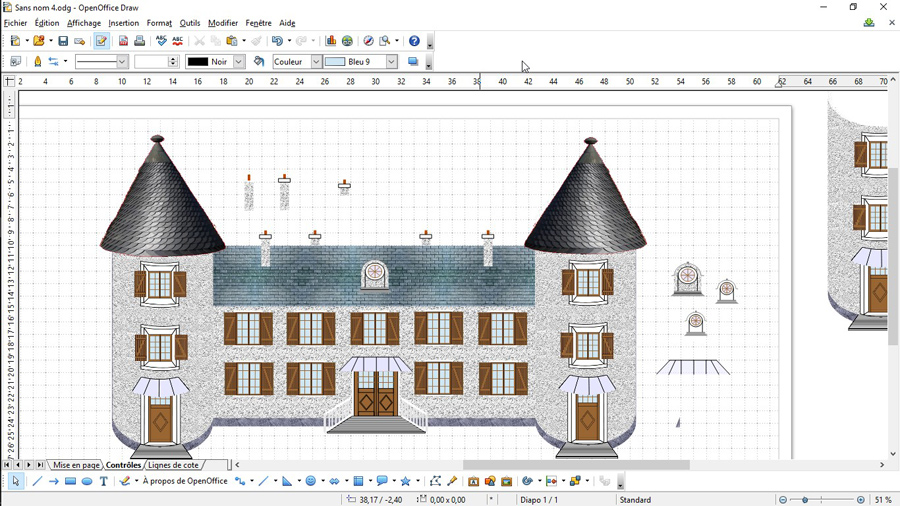Click the Print document icon

[x=139, y=41]
